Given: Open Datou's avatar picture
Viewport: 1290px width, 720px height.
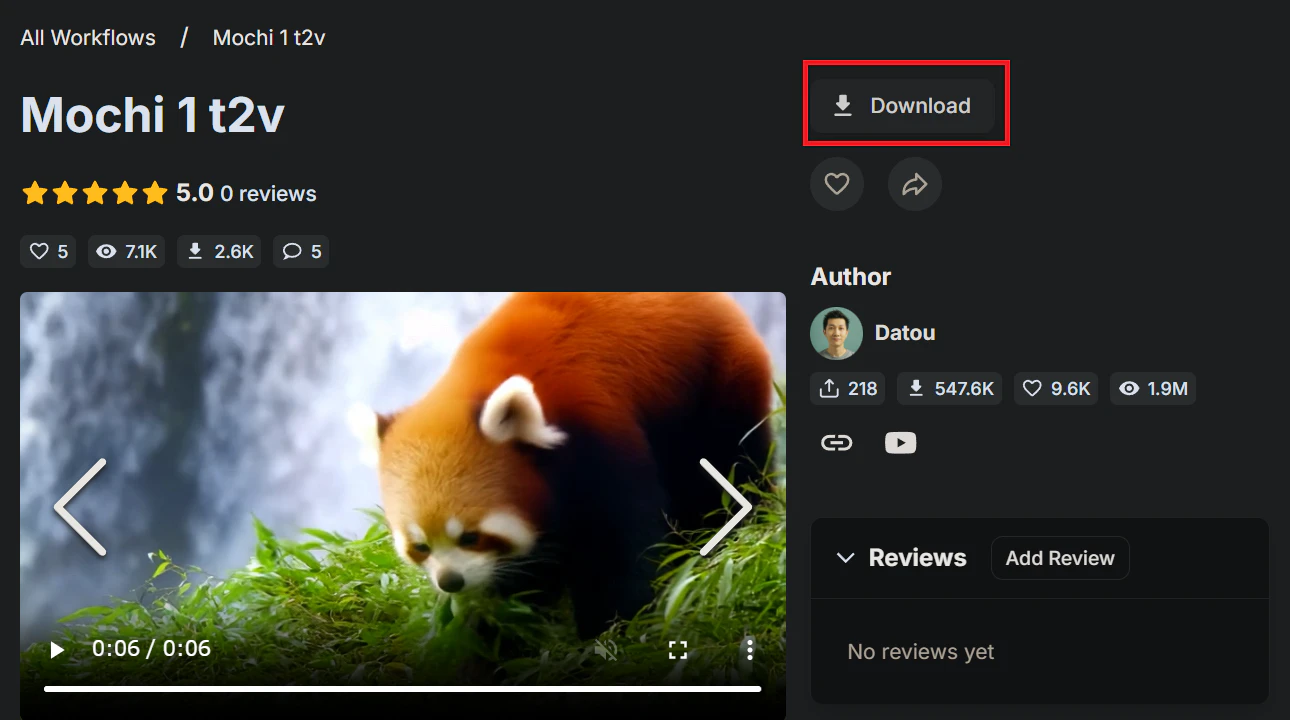Looking at the screenshot, I should click(837, 333).
